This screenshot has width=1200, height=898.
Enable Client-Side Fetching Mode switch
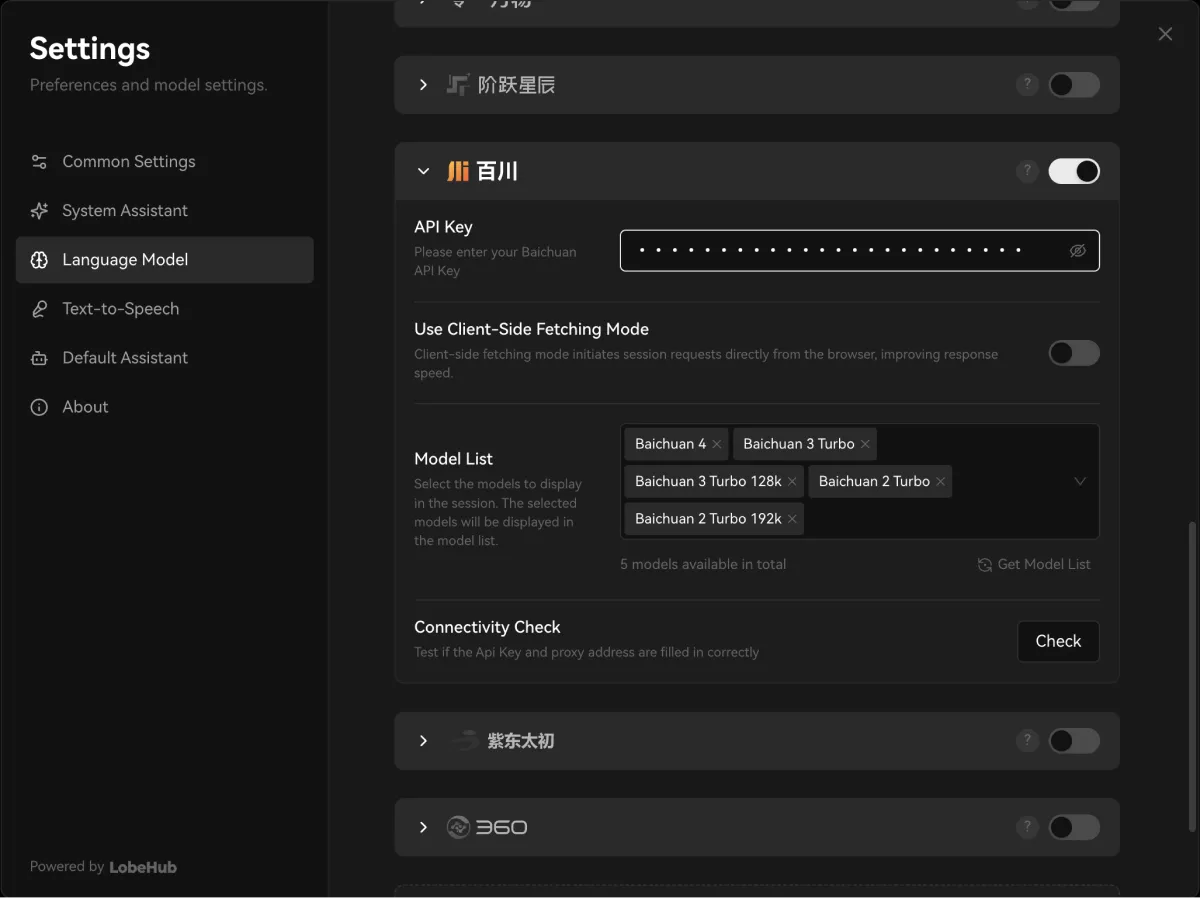pos(1073,353)
